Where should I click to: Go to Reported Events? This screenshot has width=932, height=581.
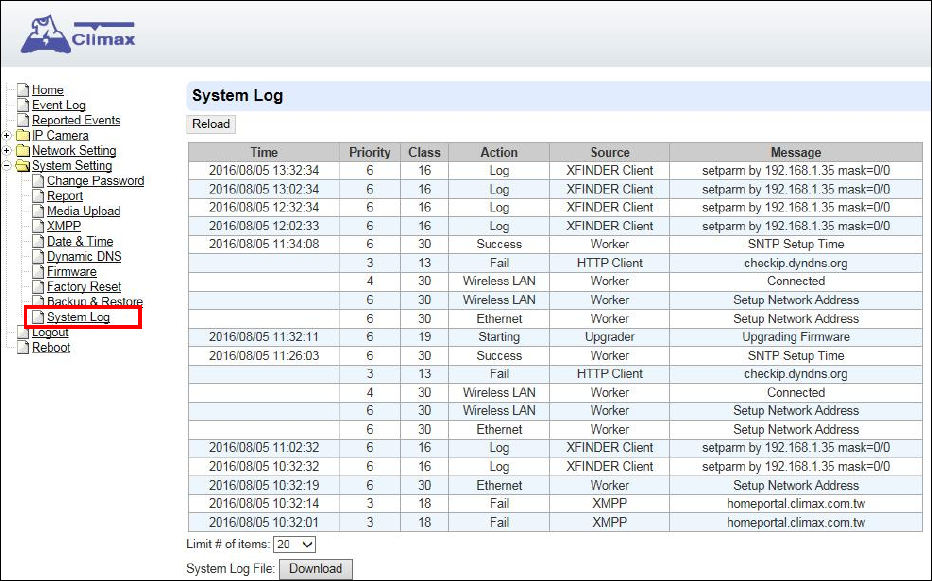[76, 120]
